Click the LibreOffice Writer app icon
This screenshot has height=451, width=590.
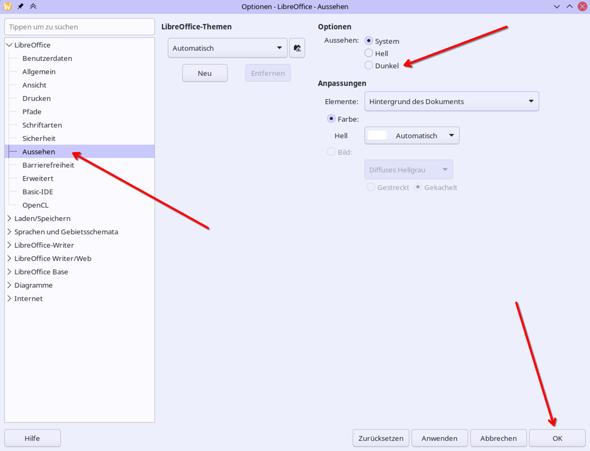click(x=7, y=6)
